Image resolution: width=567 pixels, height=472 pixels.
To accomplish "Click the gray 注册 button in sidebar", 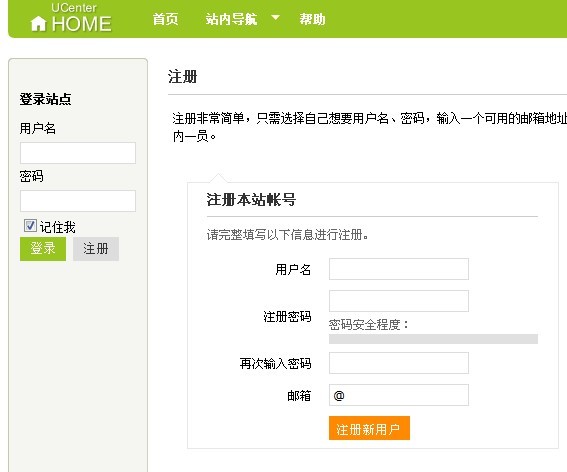I will pos(96,249).
